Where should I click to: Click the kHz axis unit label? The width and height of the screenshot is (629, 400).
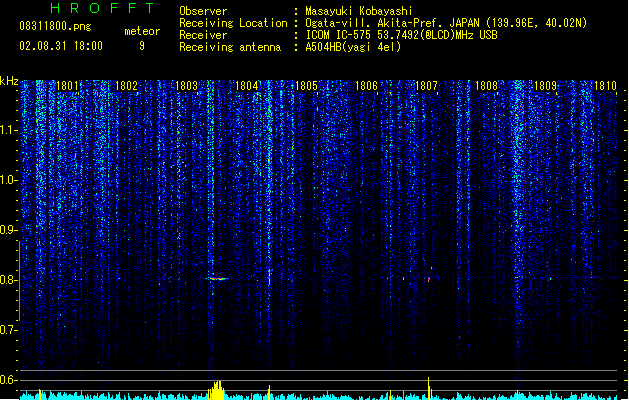coord(9,81)
